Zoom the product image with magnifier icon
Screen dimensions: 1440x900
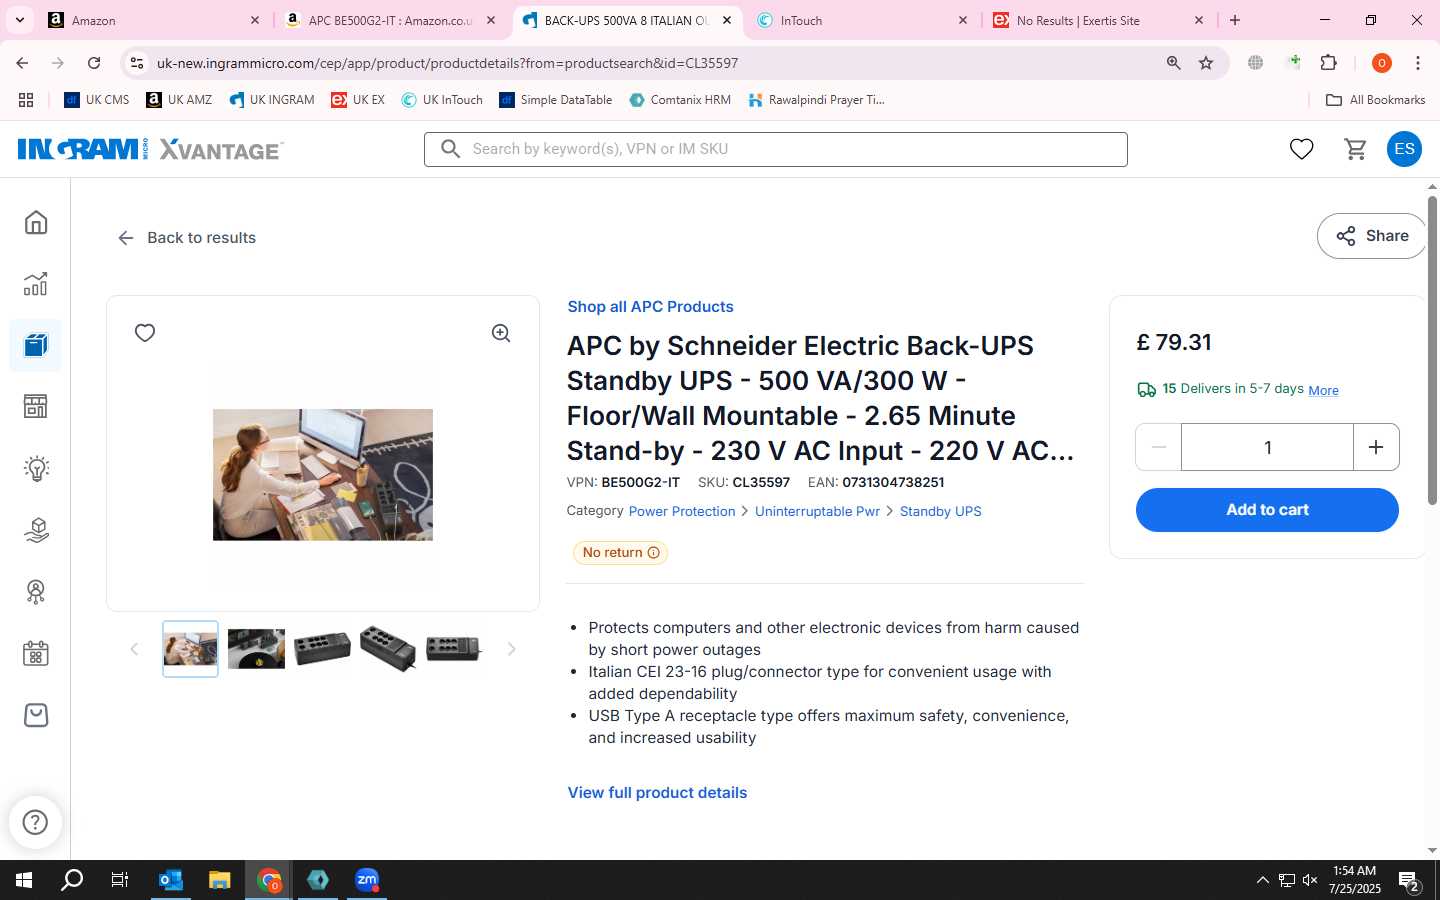(x=501, y=333)
